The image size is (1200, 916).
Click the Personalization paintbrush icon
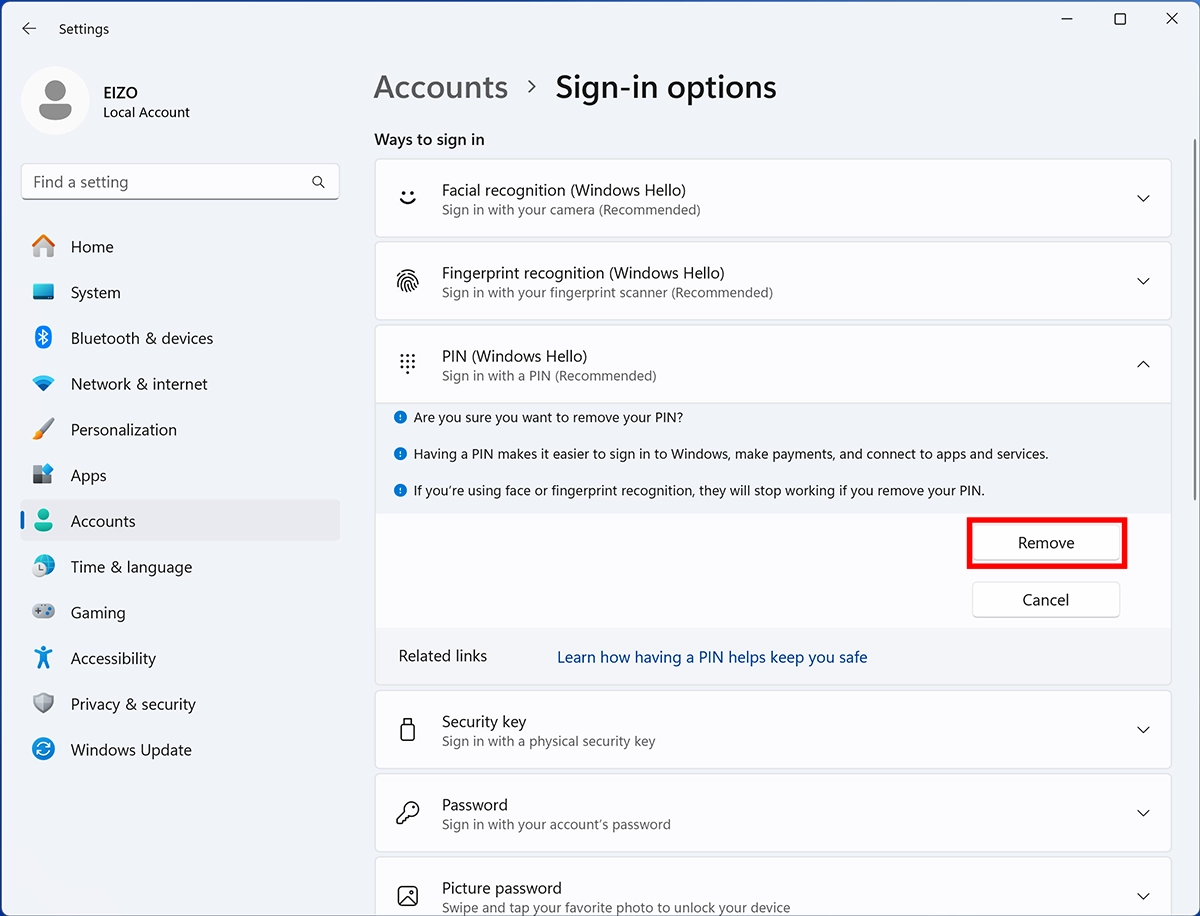click(43, 429)
